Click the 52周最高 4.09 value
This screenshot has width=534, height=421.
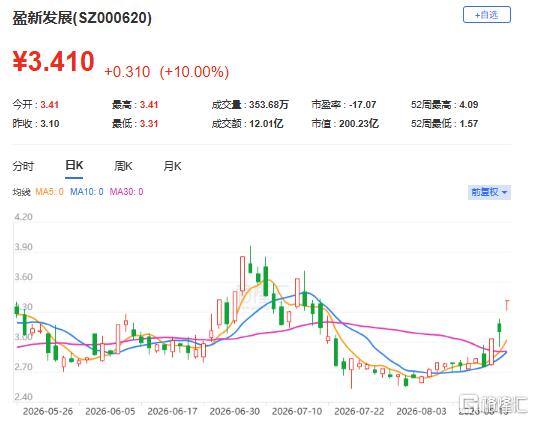point(469,105)
